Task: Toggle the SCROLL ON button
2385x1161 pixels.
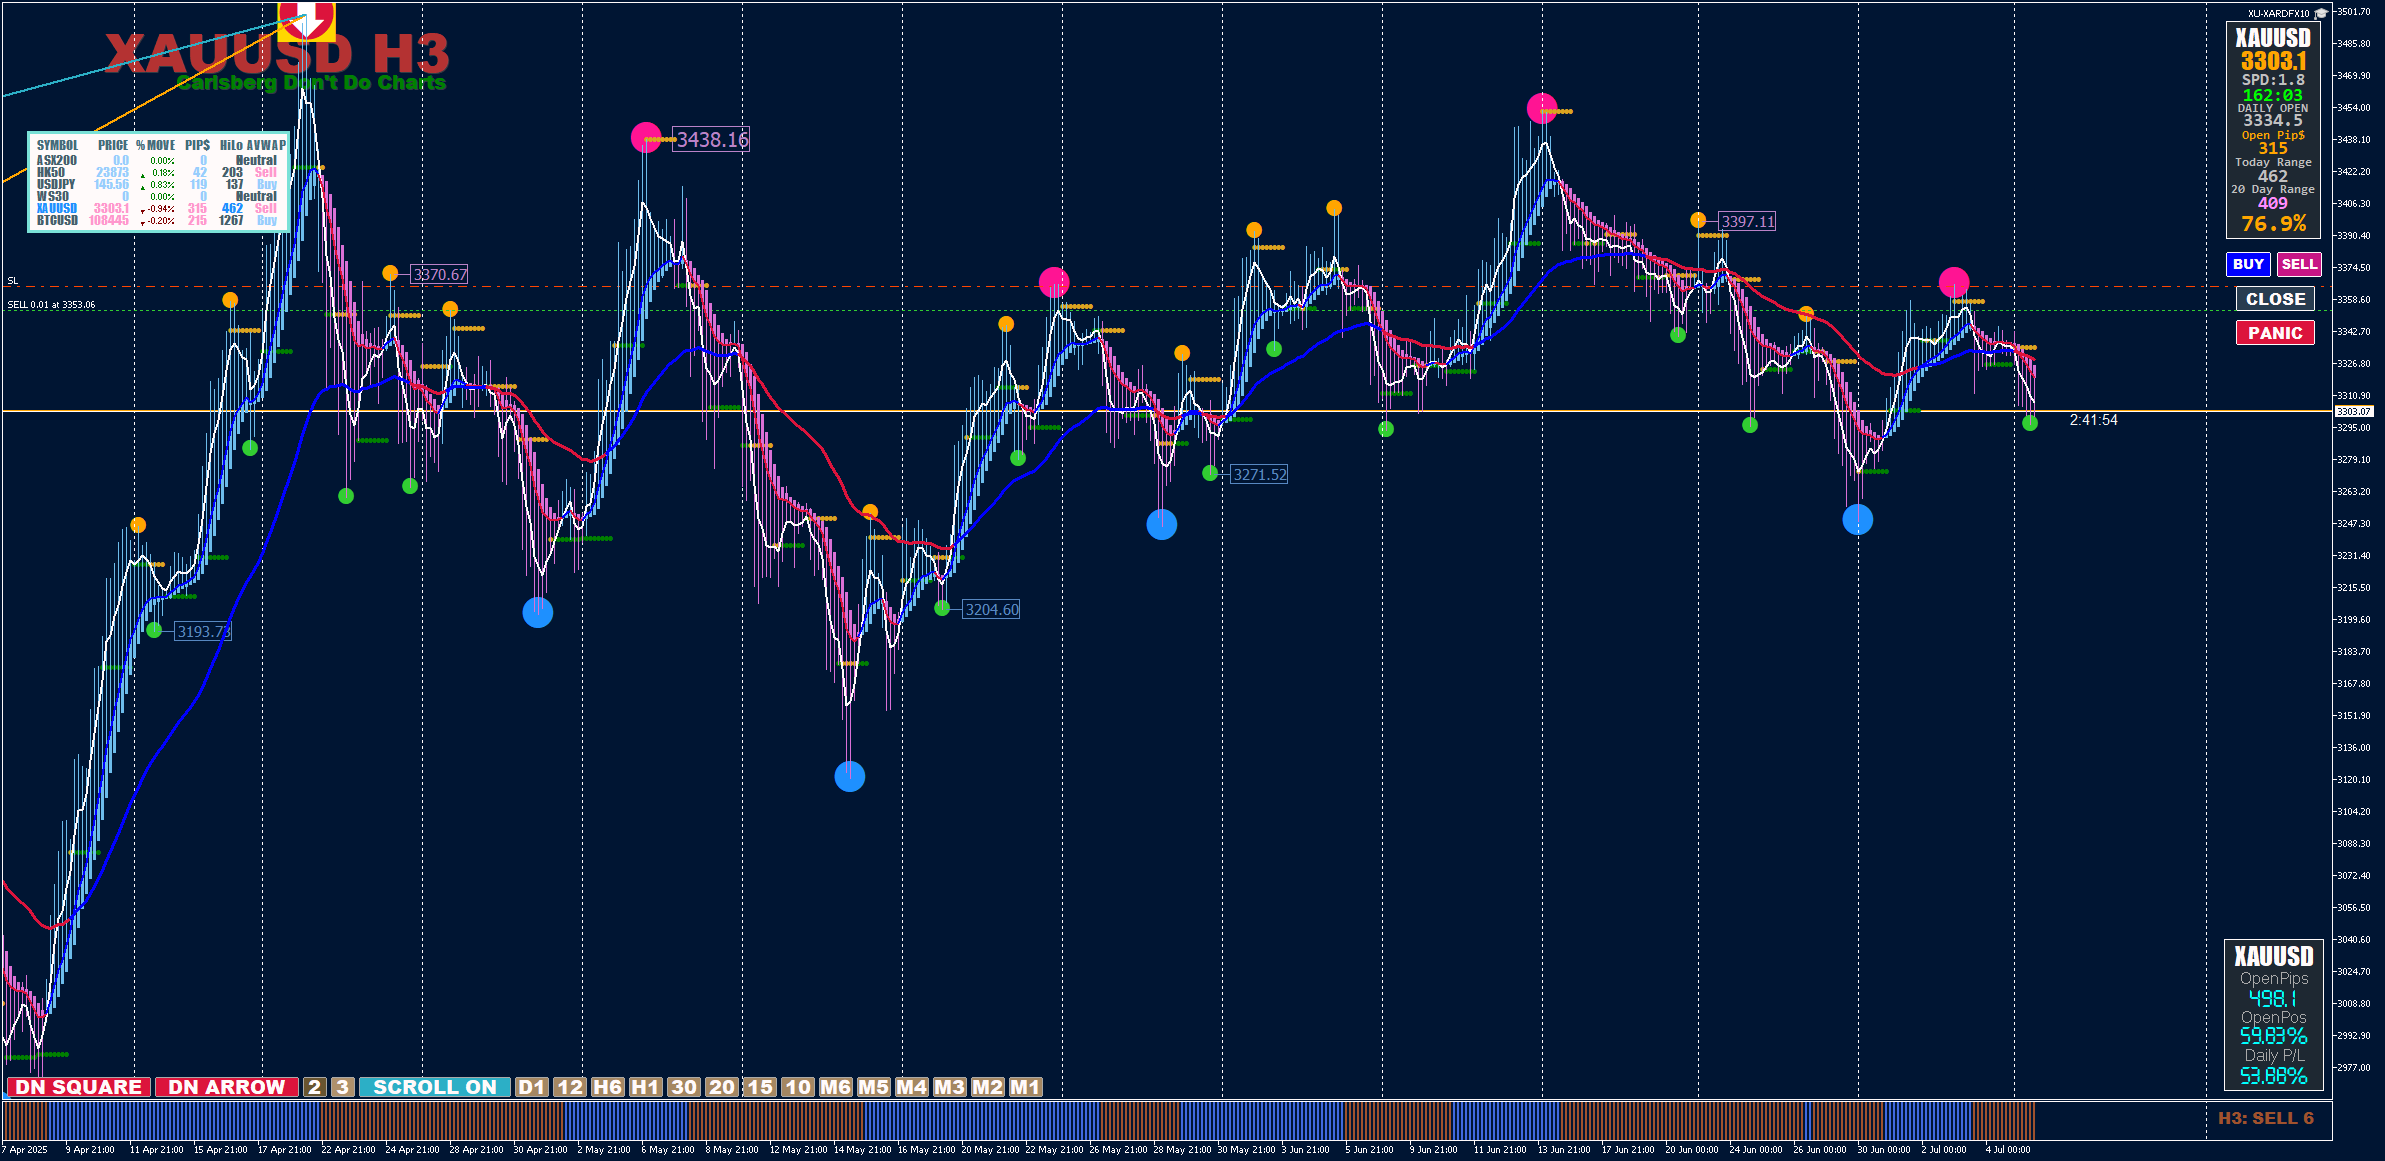Action: click(434, 1087)
